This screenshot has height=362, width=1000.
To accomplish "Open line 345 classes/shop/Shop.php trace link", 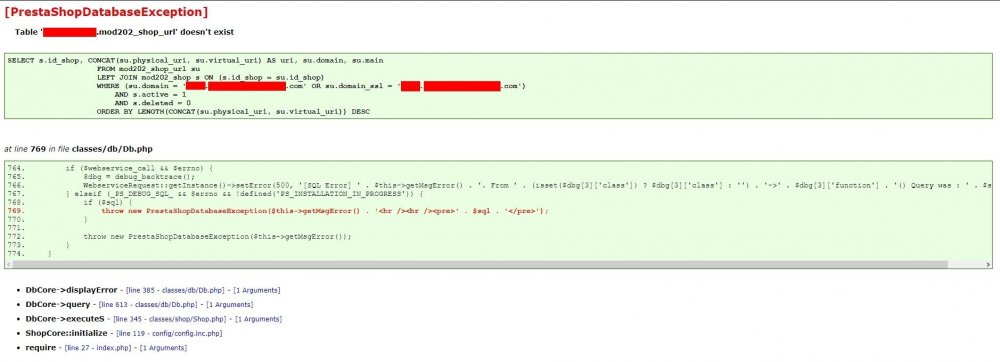I will [x=169, y=319].
